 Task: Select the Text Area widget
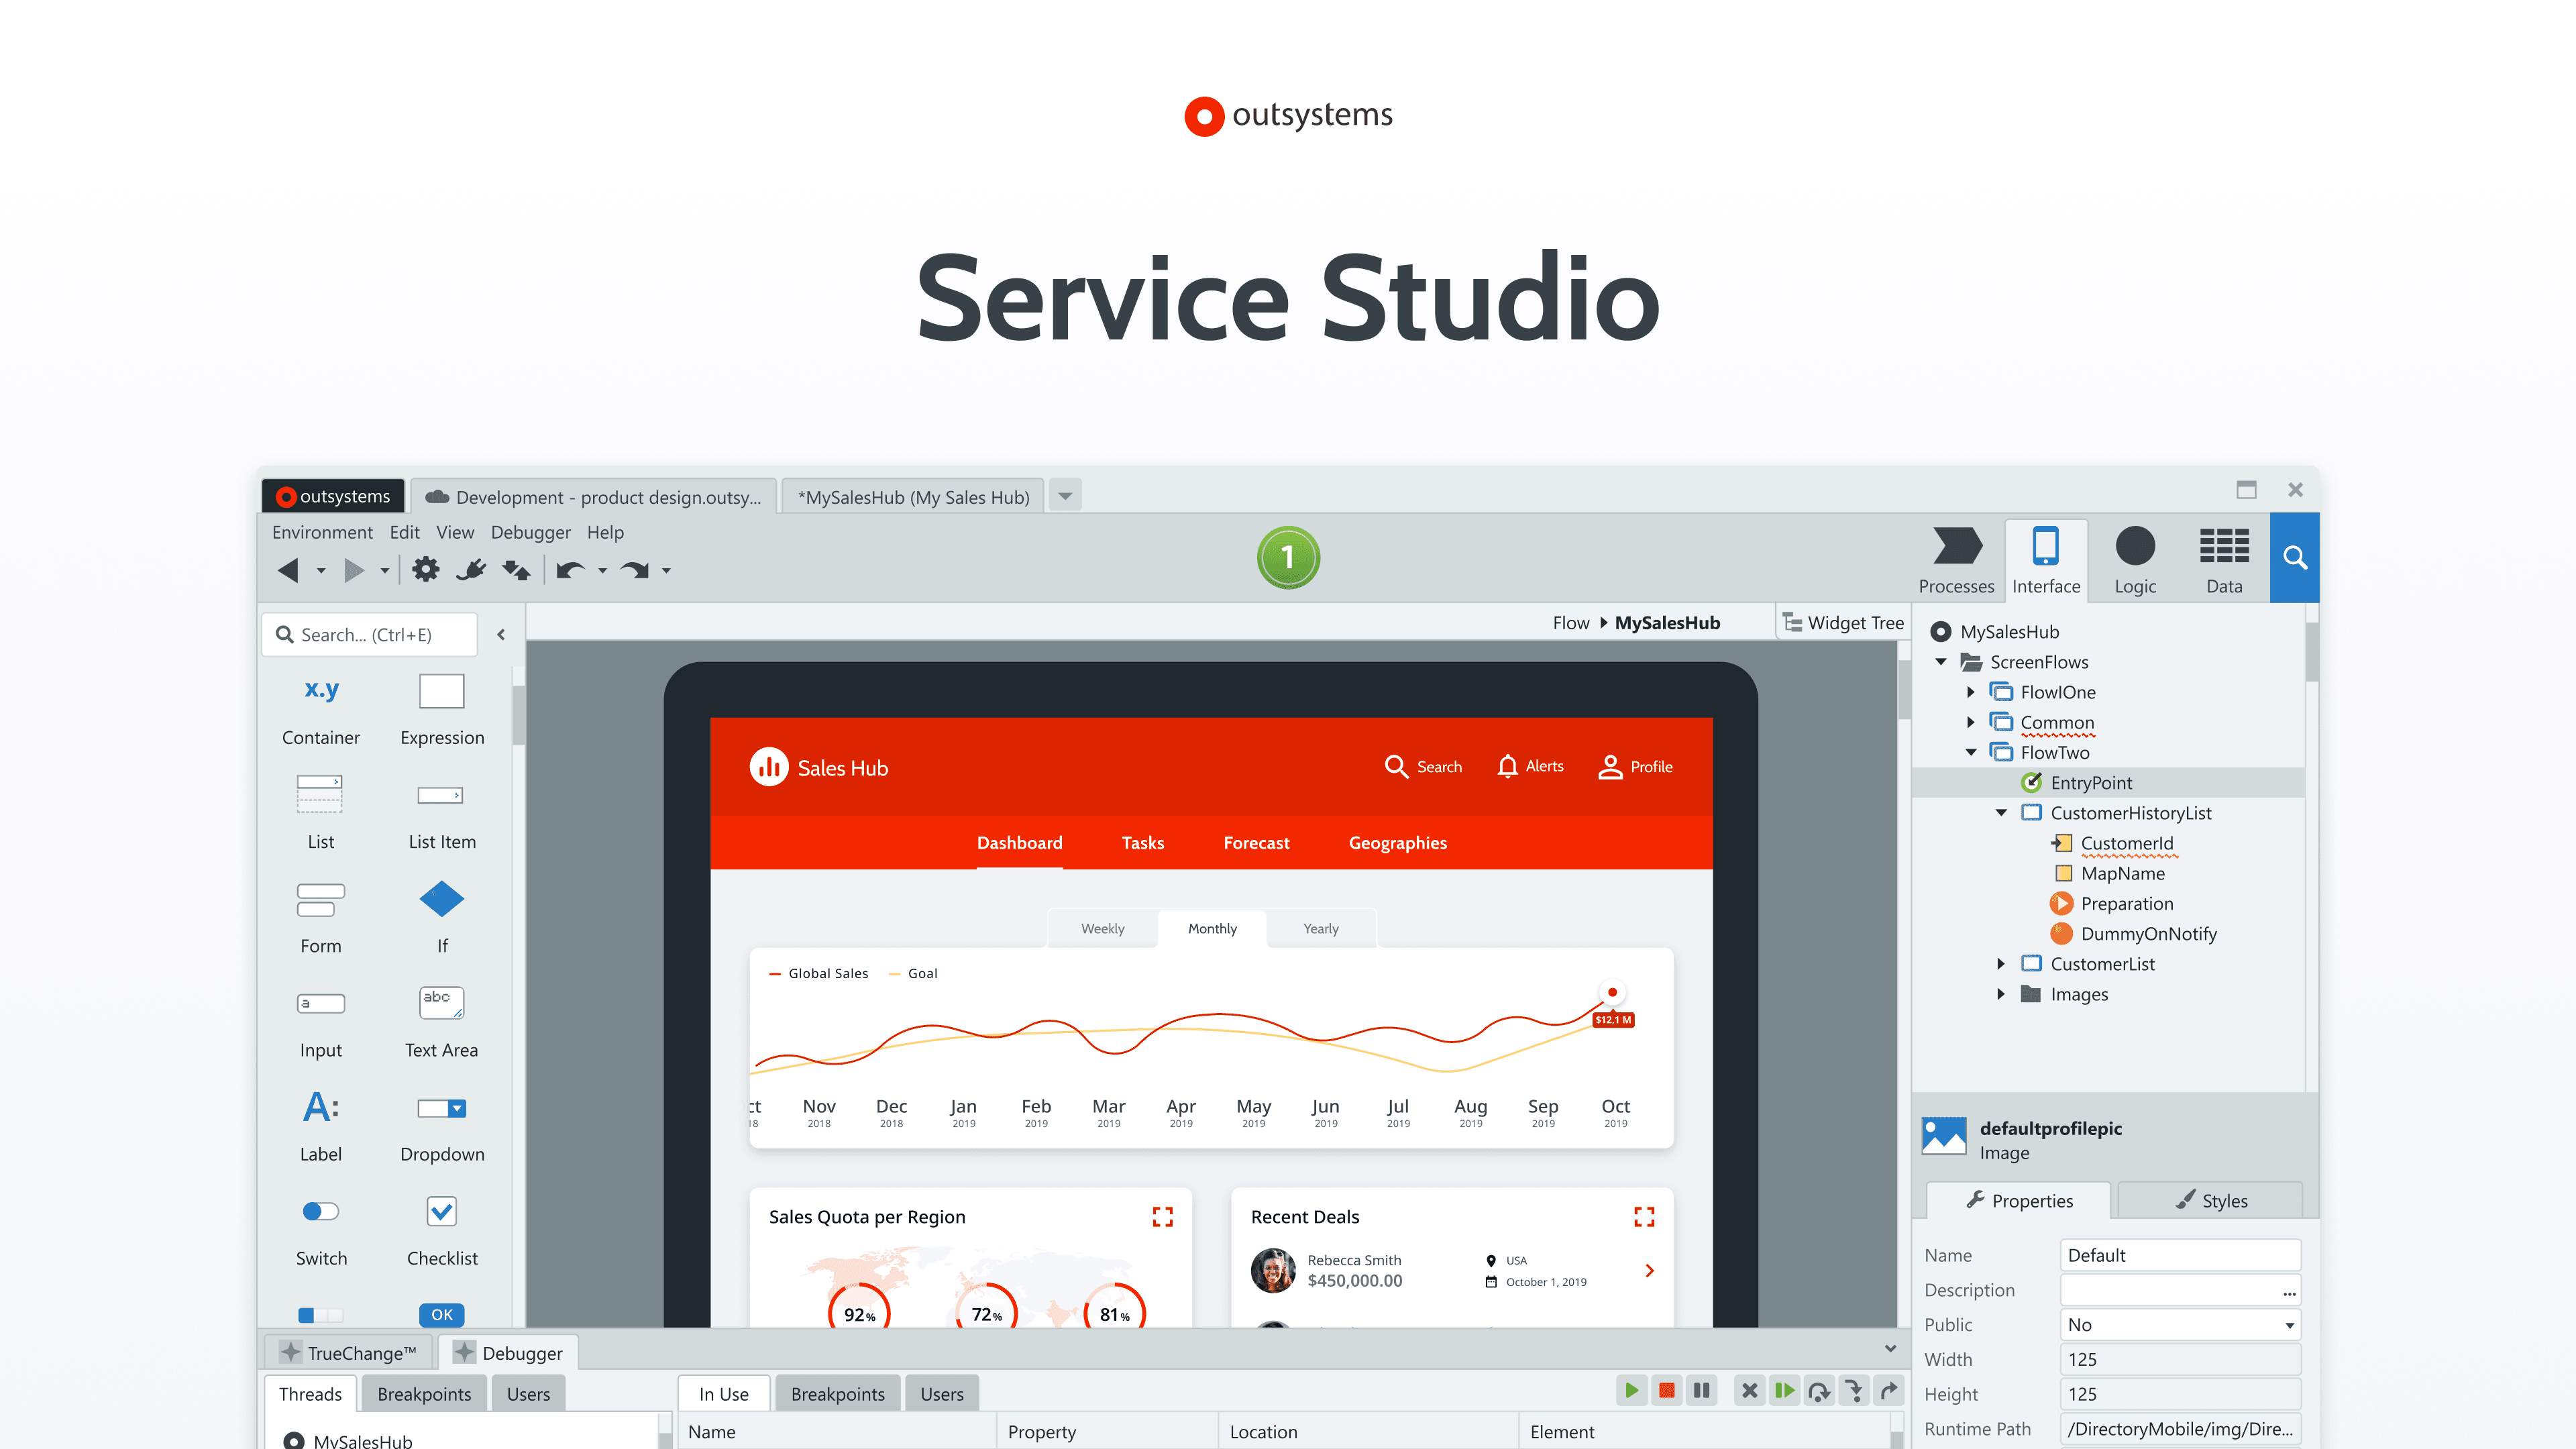442,1023
